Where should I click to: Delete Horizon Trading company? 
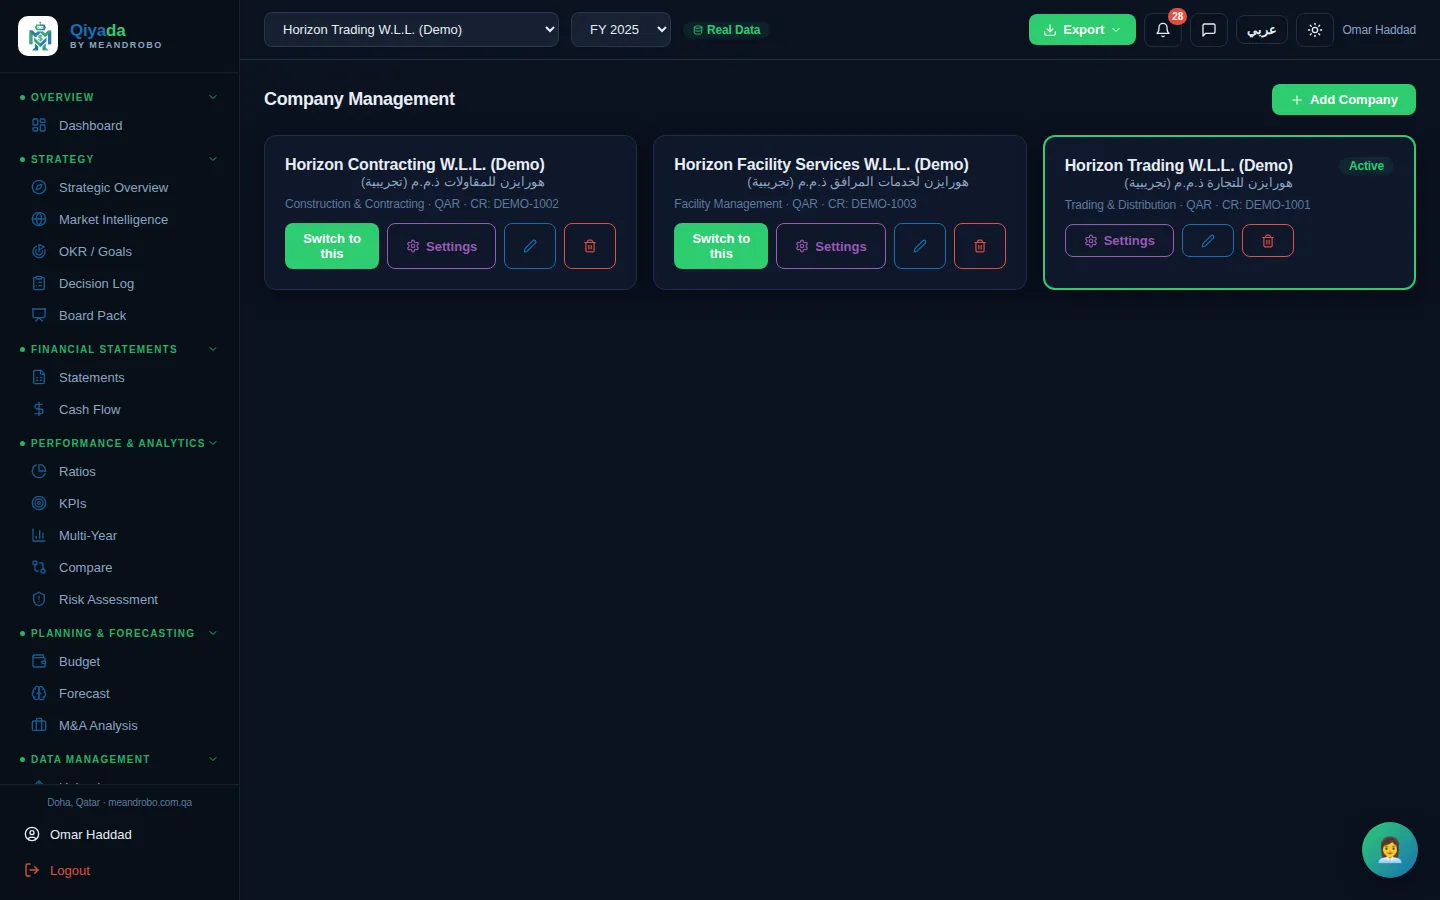[1268, 241]
